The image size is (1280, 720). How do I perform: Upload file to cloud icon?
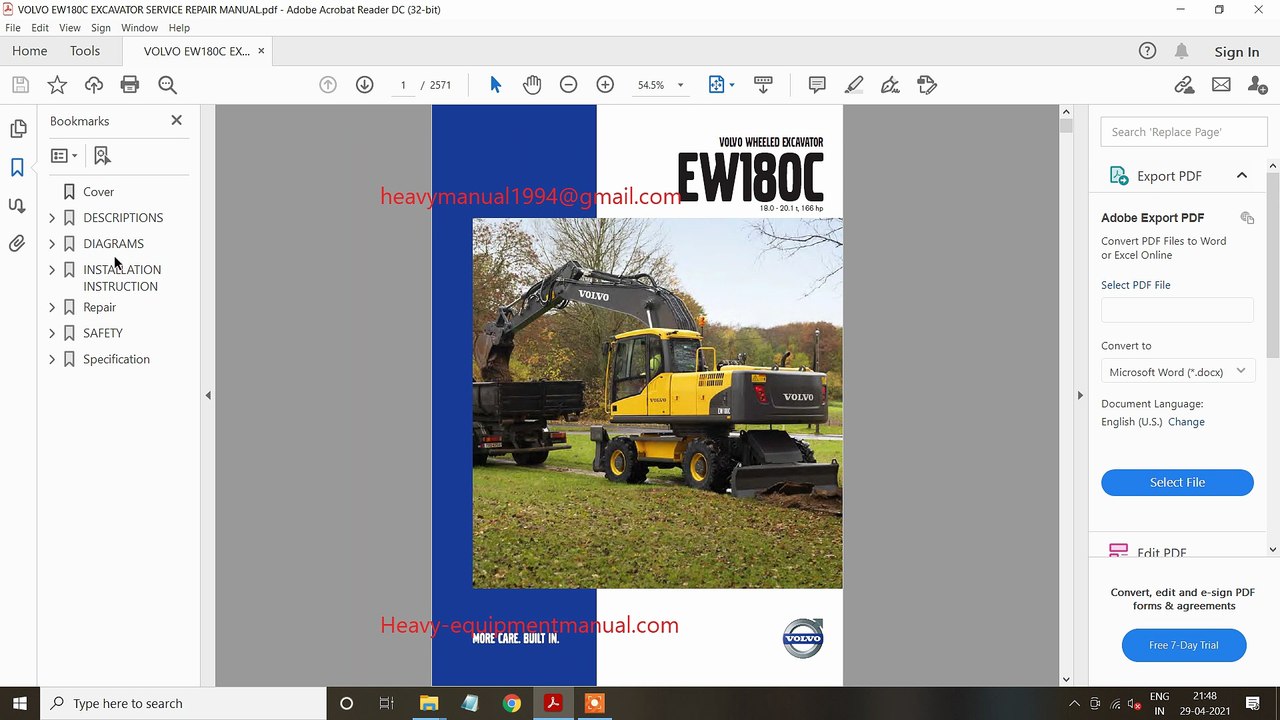tap(94, 85)
